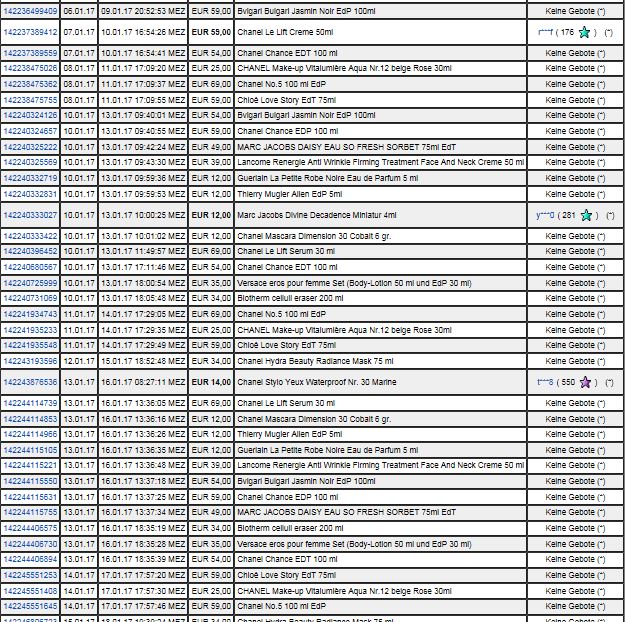
Task: Open item number 142238475026
Action: pos(30,68)
